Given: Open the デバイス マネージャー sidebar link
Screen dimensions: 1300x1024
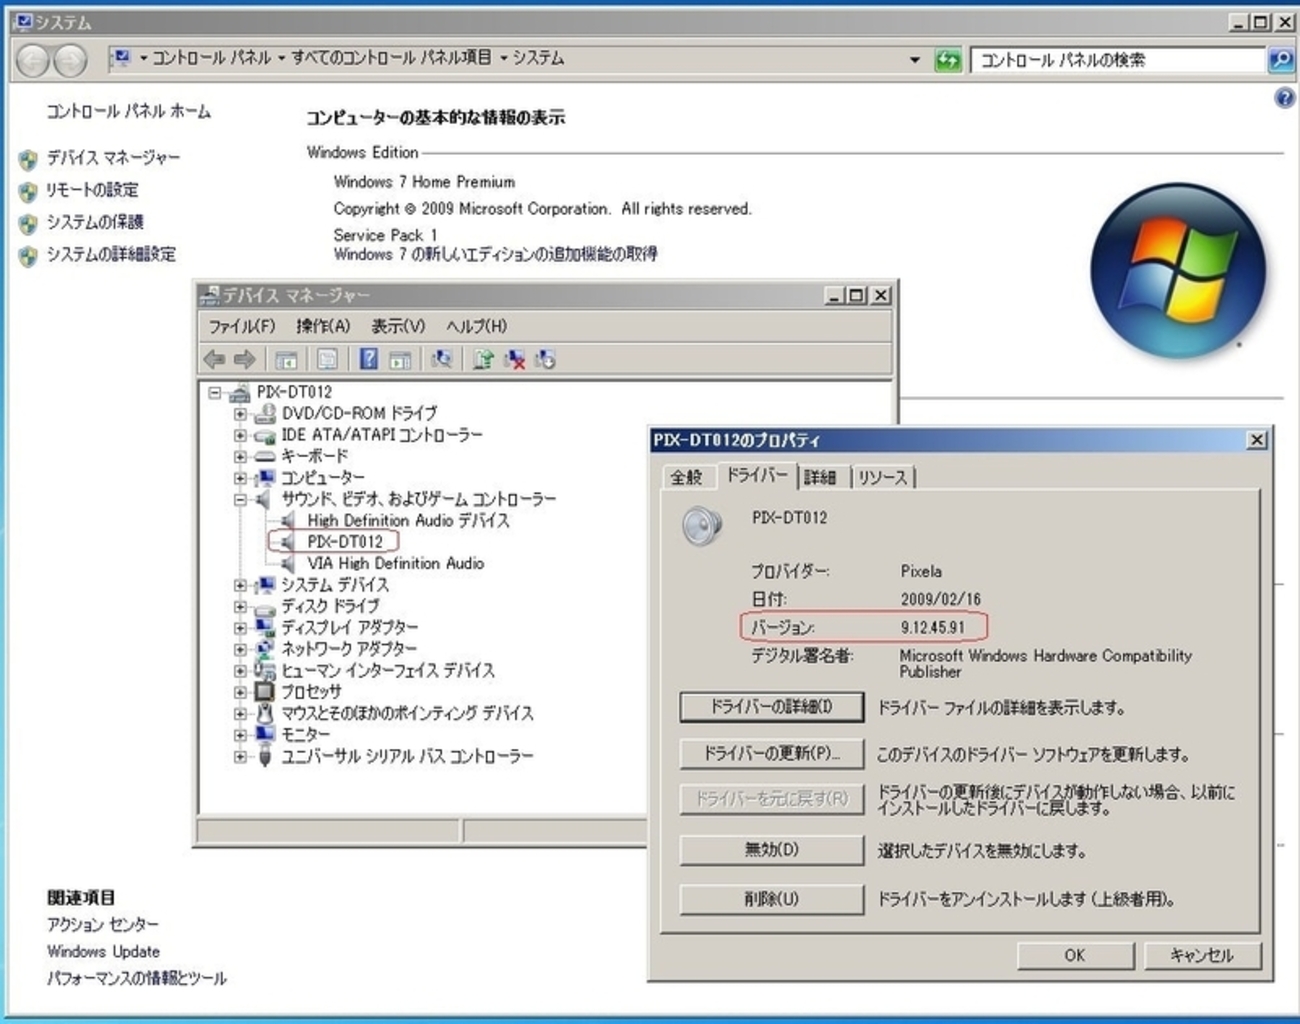Looking at the screenshot, I should pyautogui.click(x=114, y=157).
